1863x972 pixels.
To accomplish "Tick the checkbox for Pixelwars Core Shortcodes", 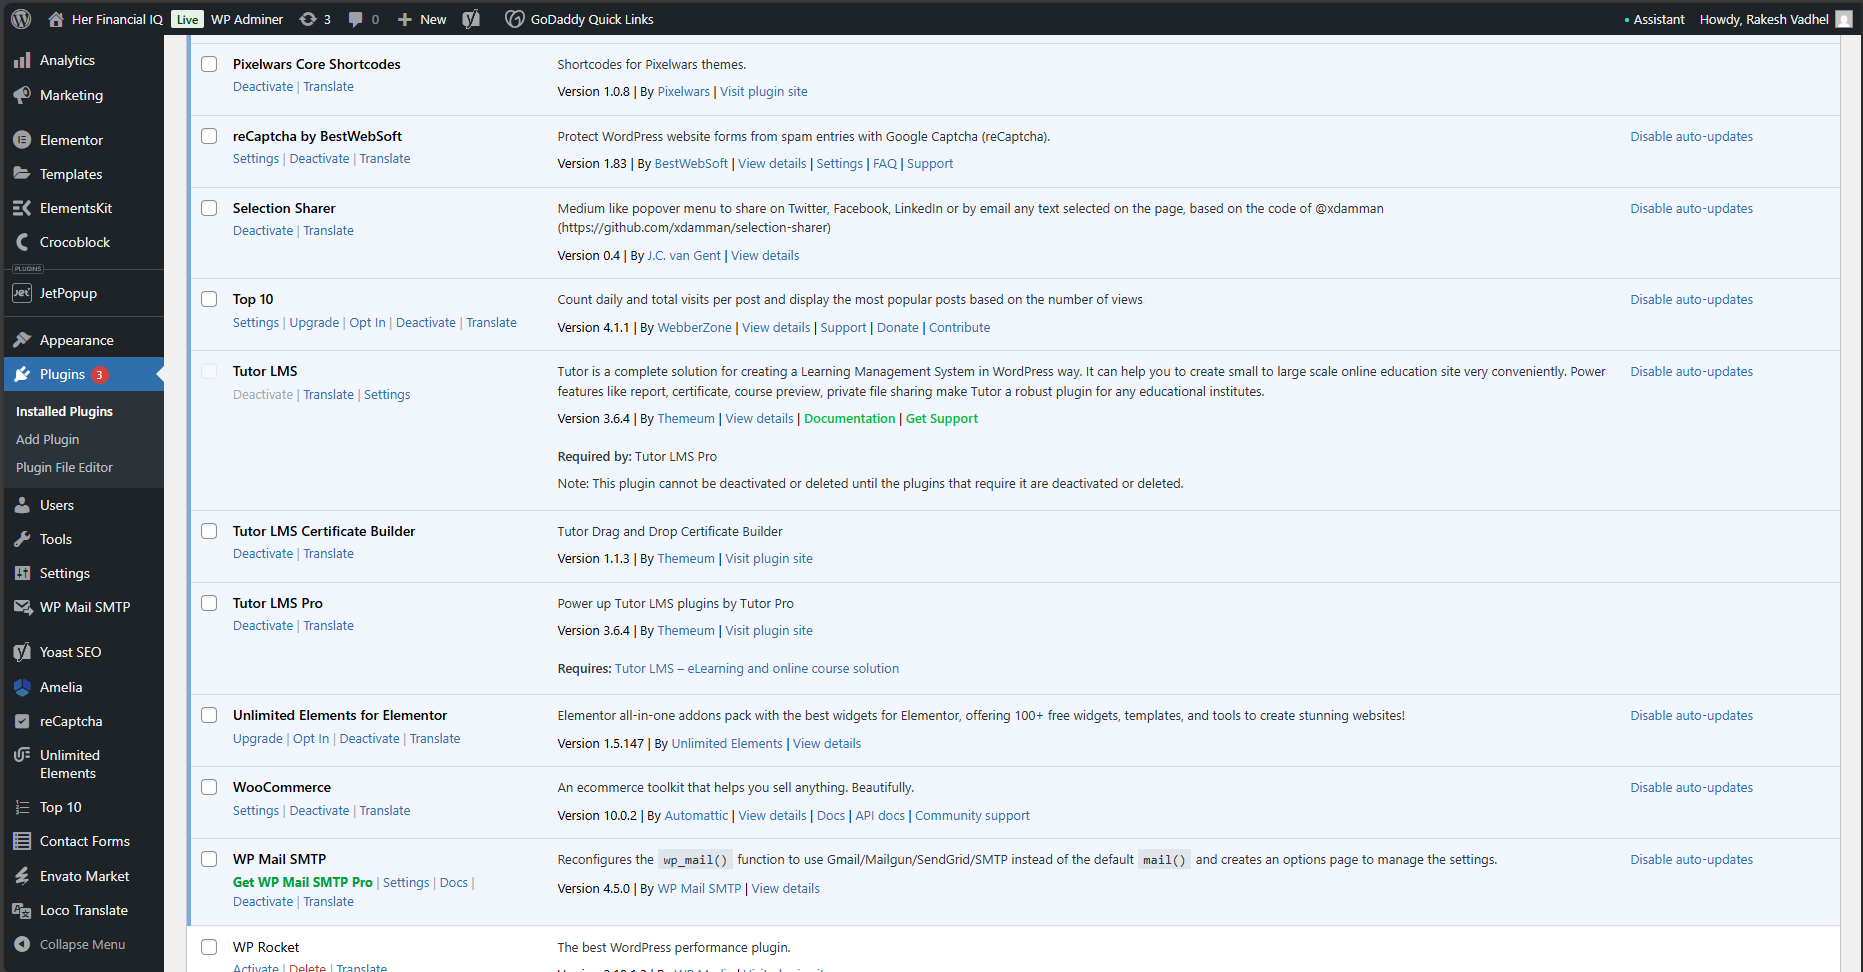I will [x=209, y=64].
